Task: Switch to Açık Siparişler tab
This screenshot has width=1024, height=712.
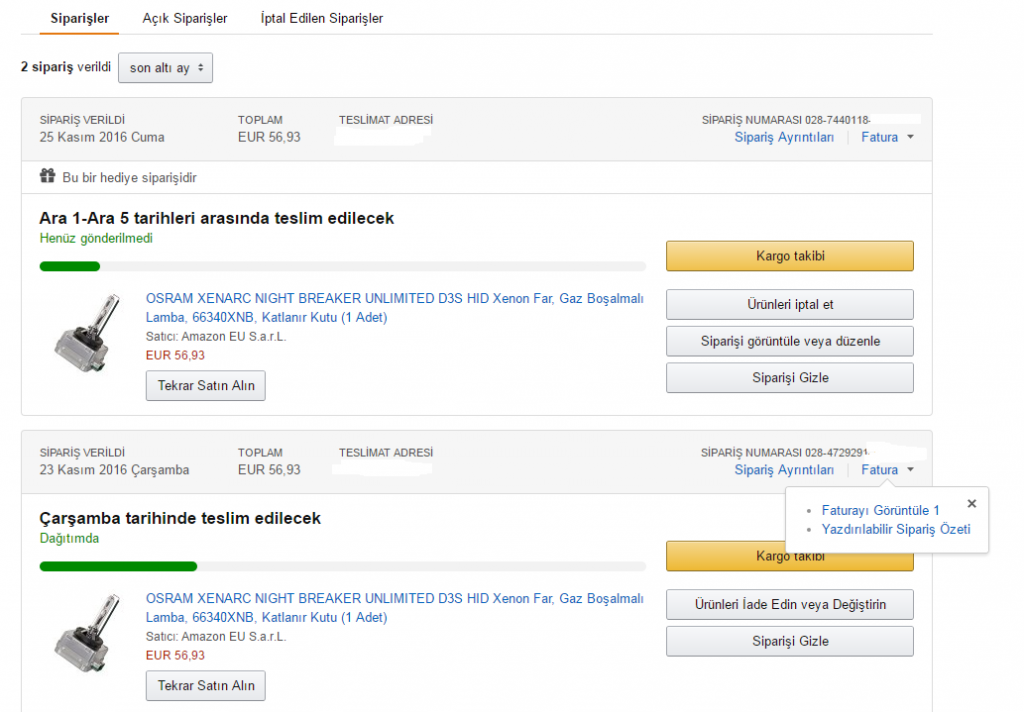Action: [x=185, y=18]
